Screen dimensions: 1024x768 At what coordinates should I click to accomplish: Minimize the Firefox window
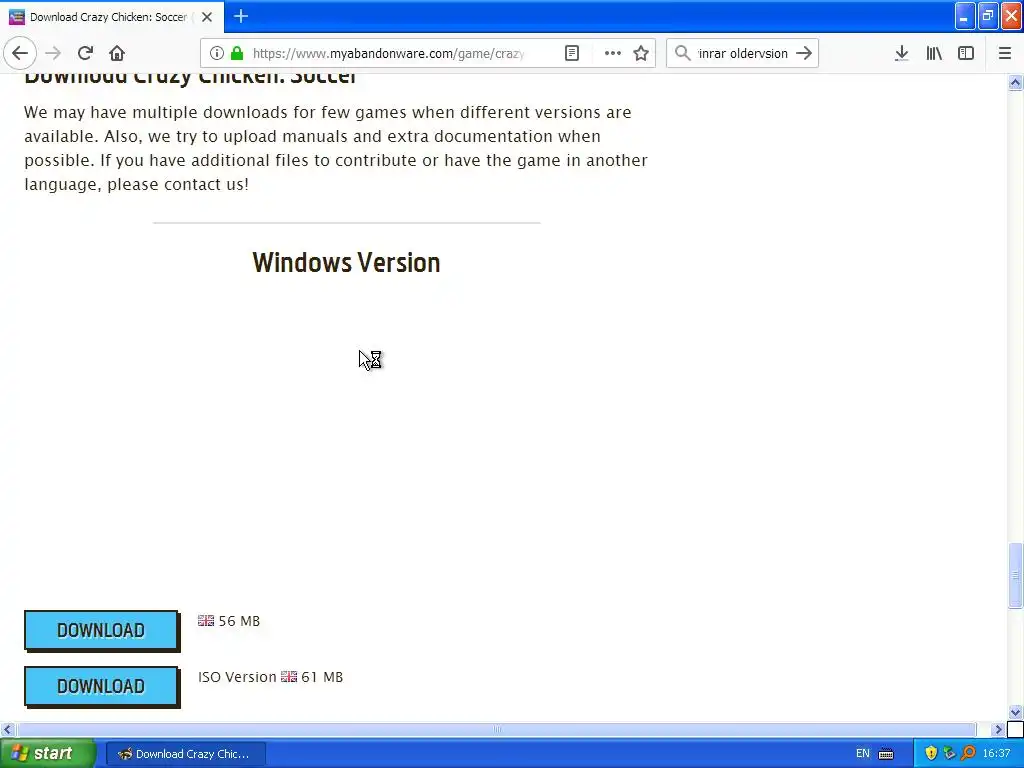pos(965,16)
